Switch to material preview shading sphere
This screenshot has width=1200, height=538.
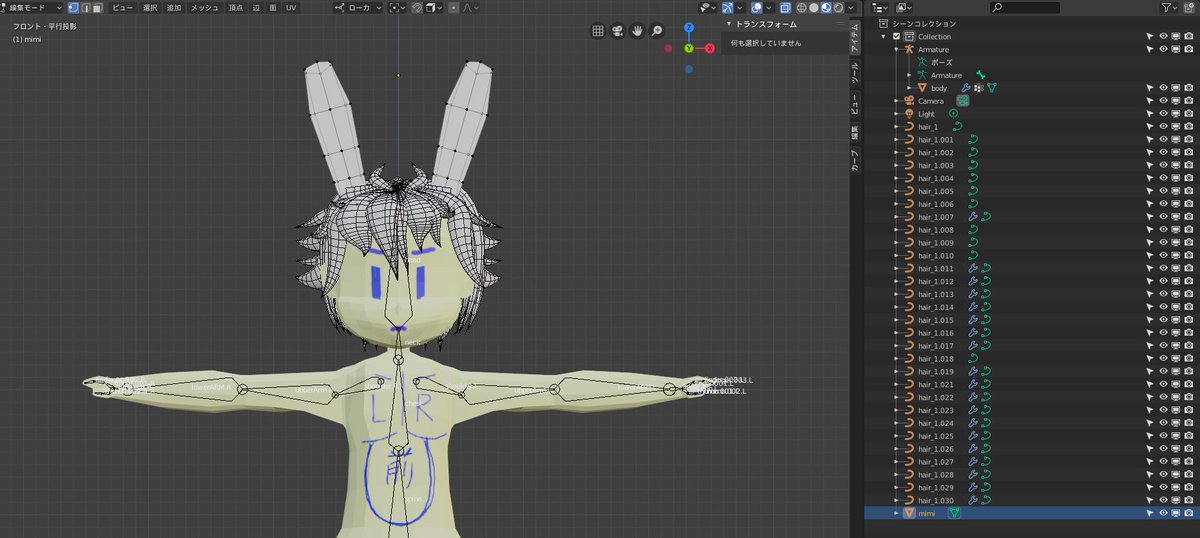825,7
